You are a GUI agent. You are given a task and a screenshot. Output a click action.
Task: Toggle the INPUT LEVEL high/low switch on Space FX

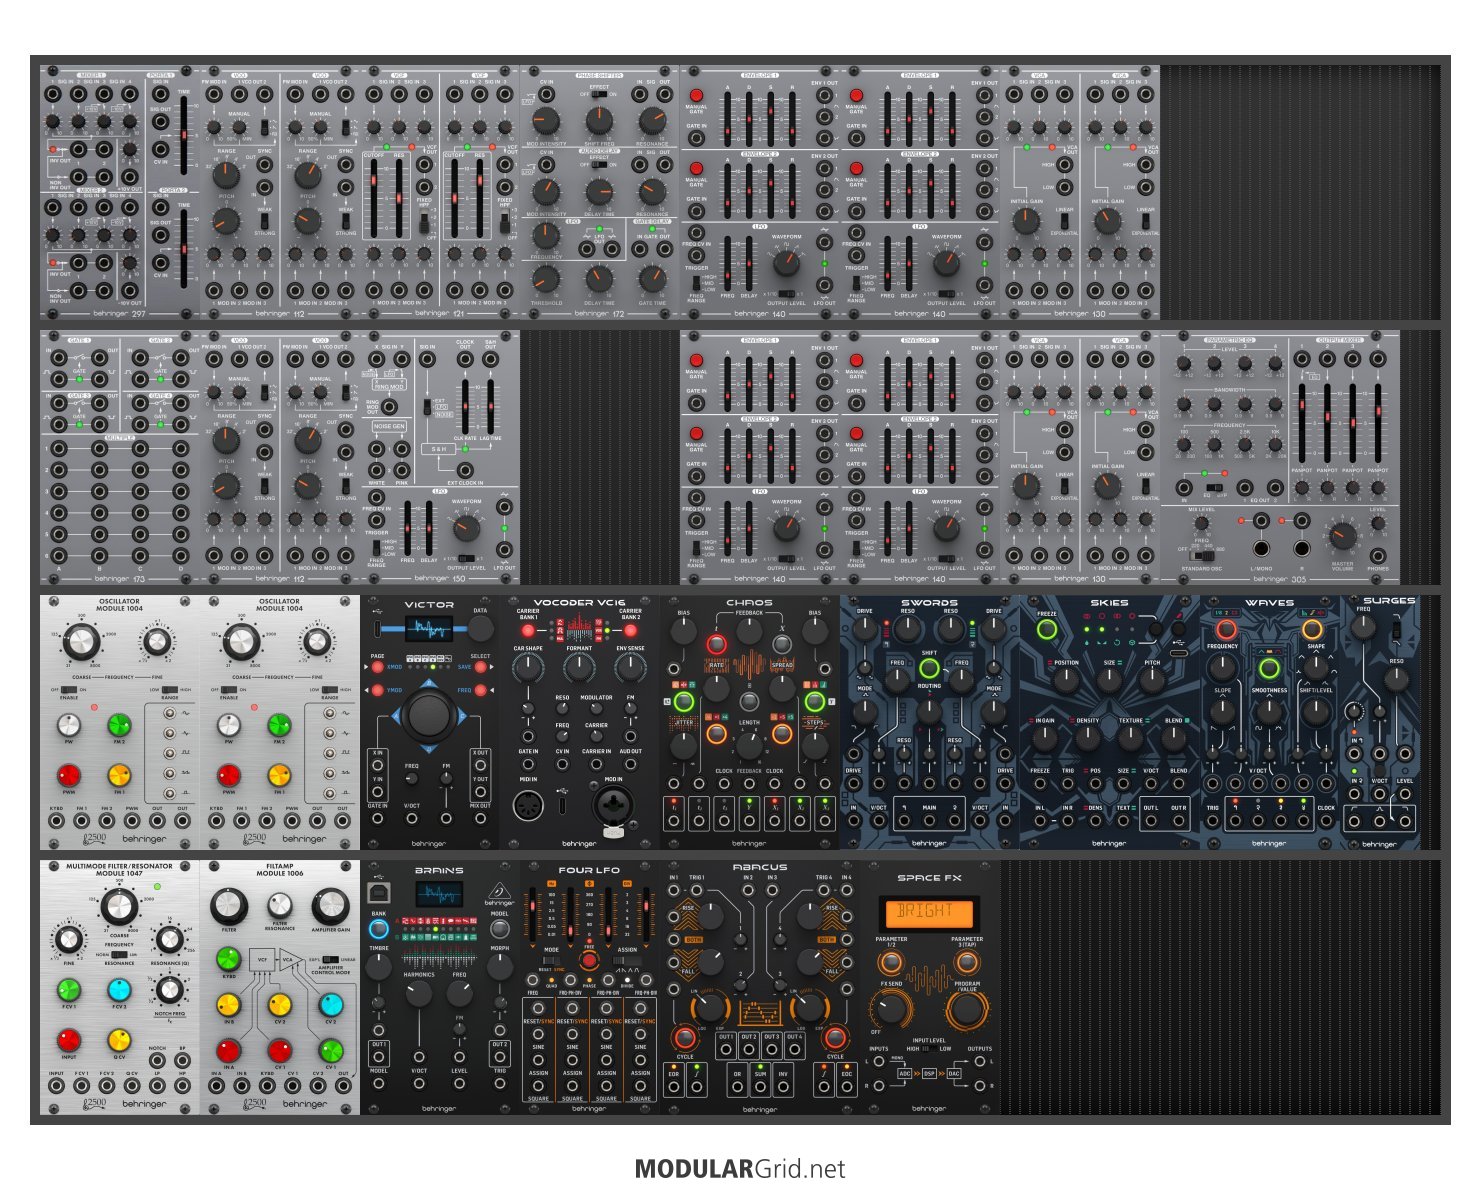[x=929, y=1049]
